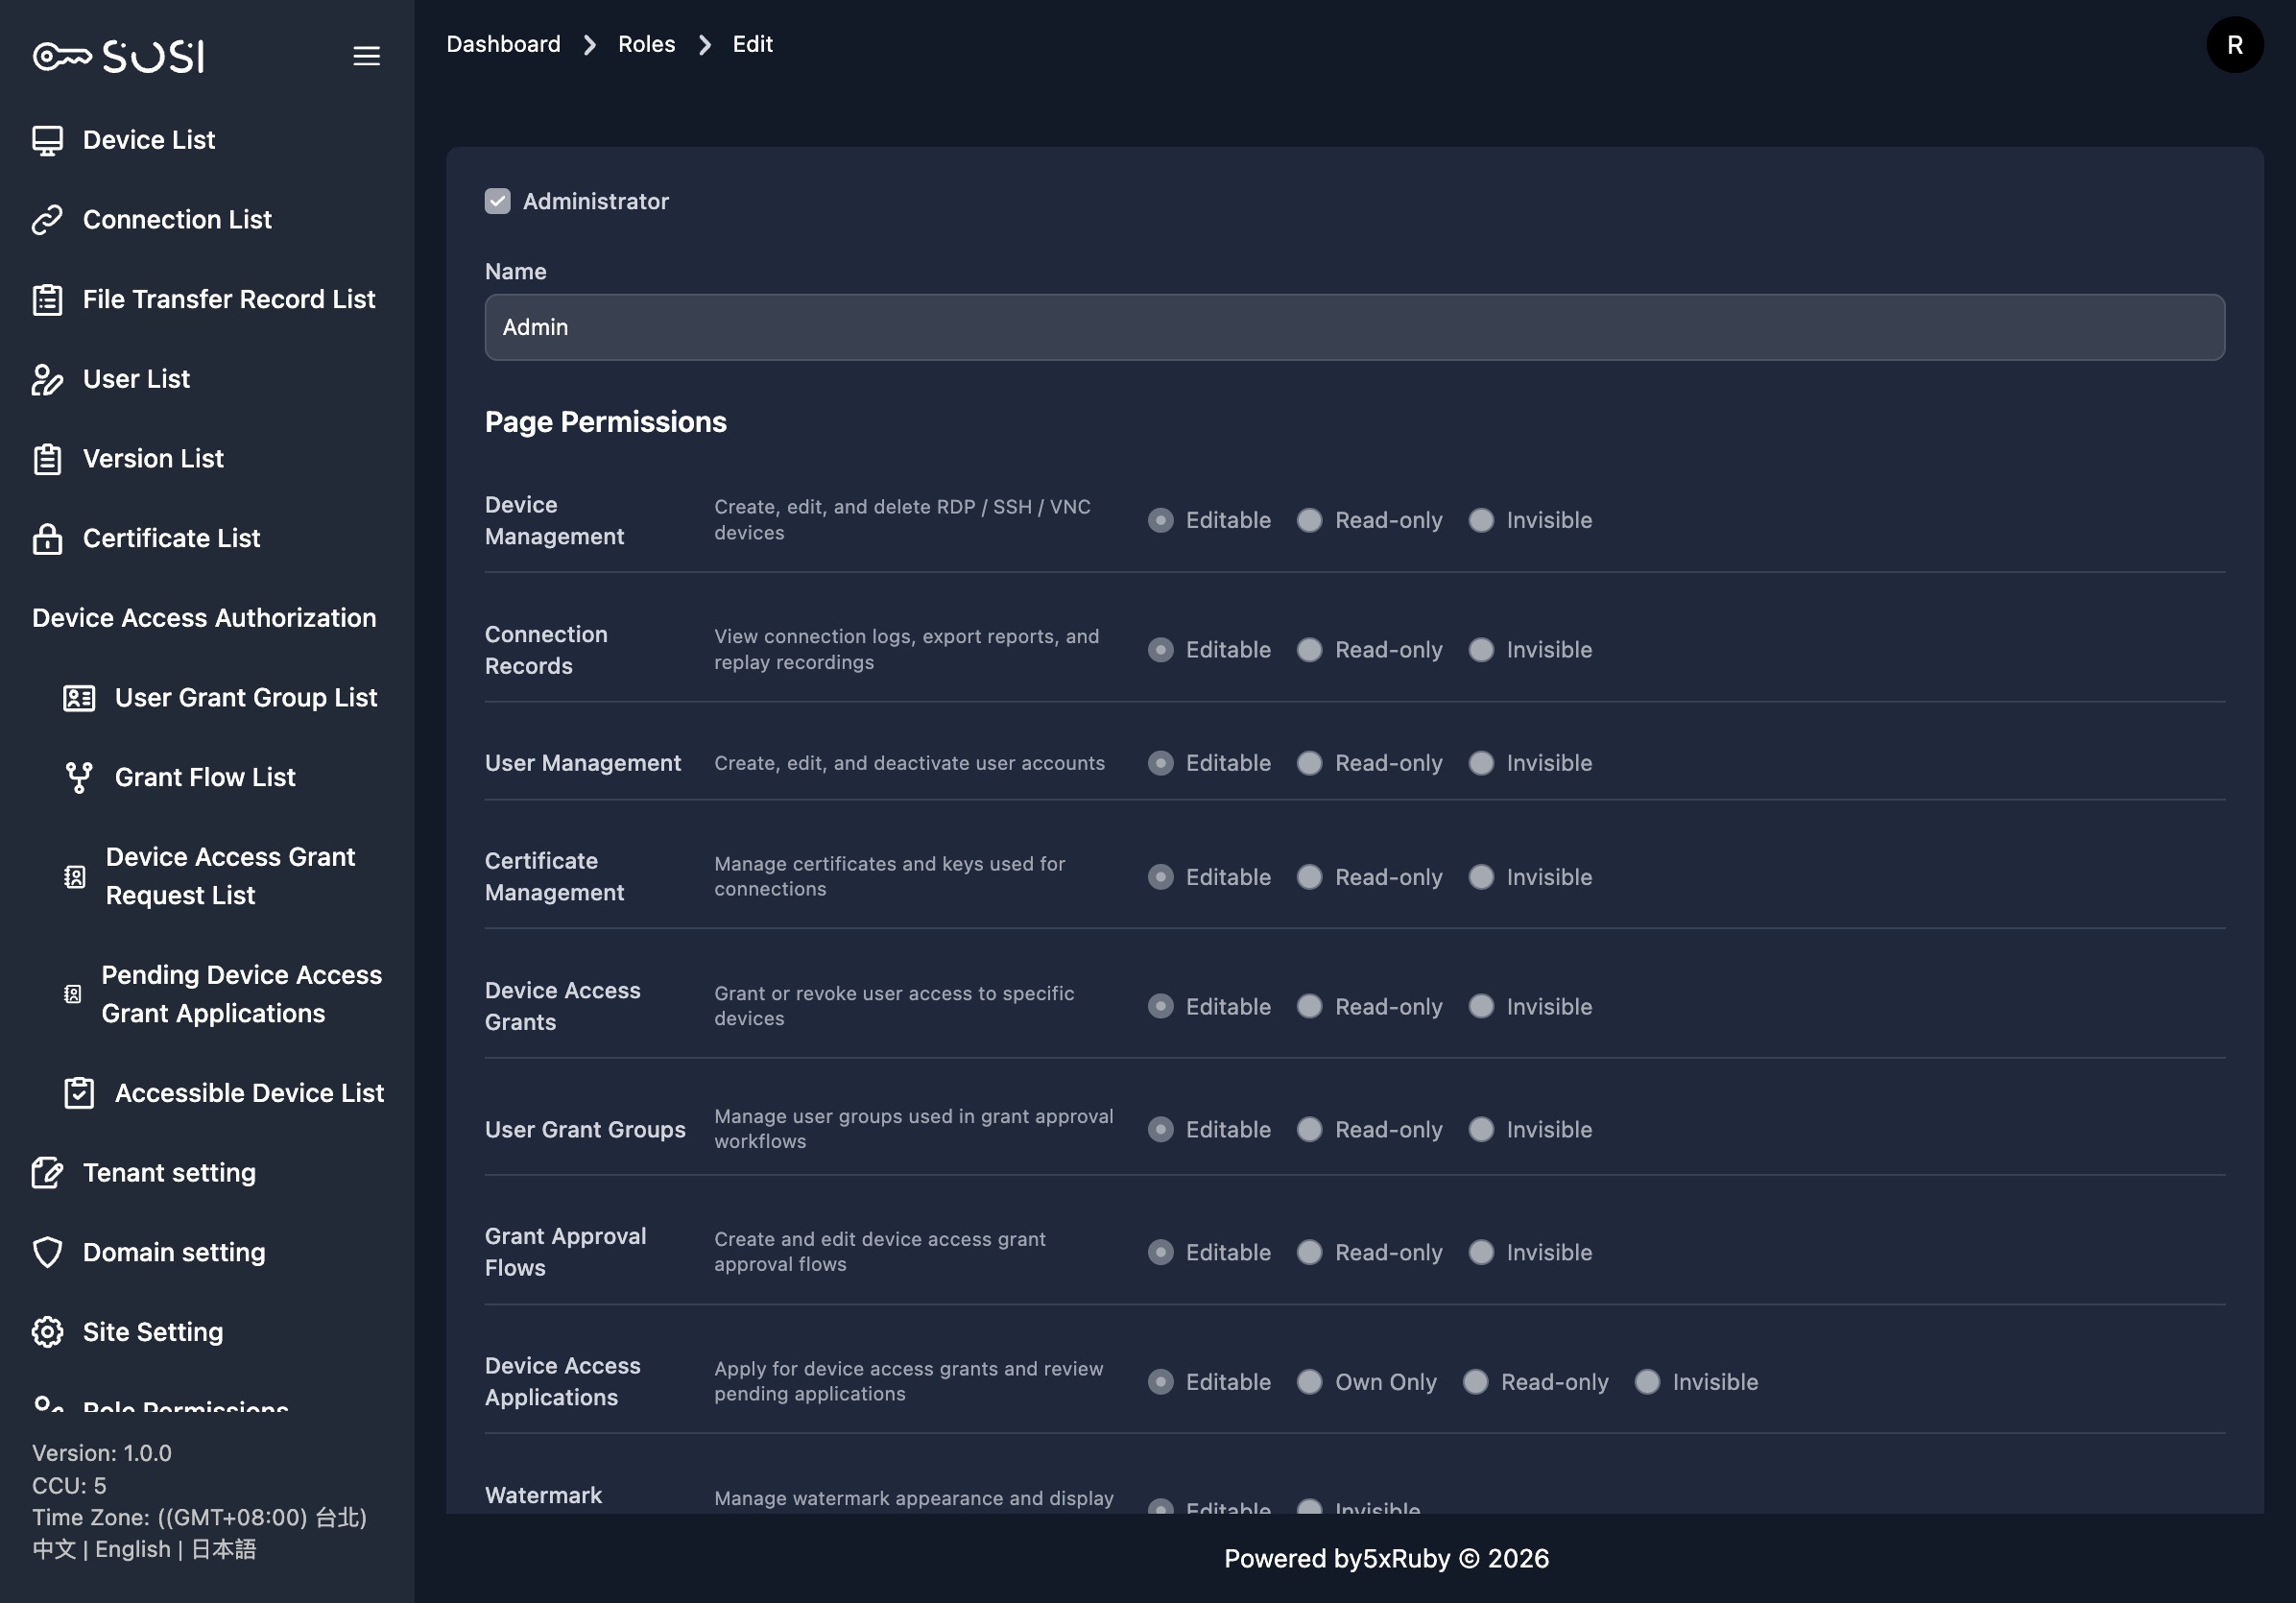Screen dimensions: 2296x1603
Task: Open User Grant Group List
Action: tap(246, 698)
